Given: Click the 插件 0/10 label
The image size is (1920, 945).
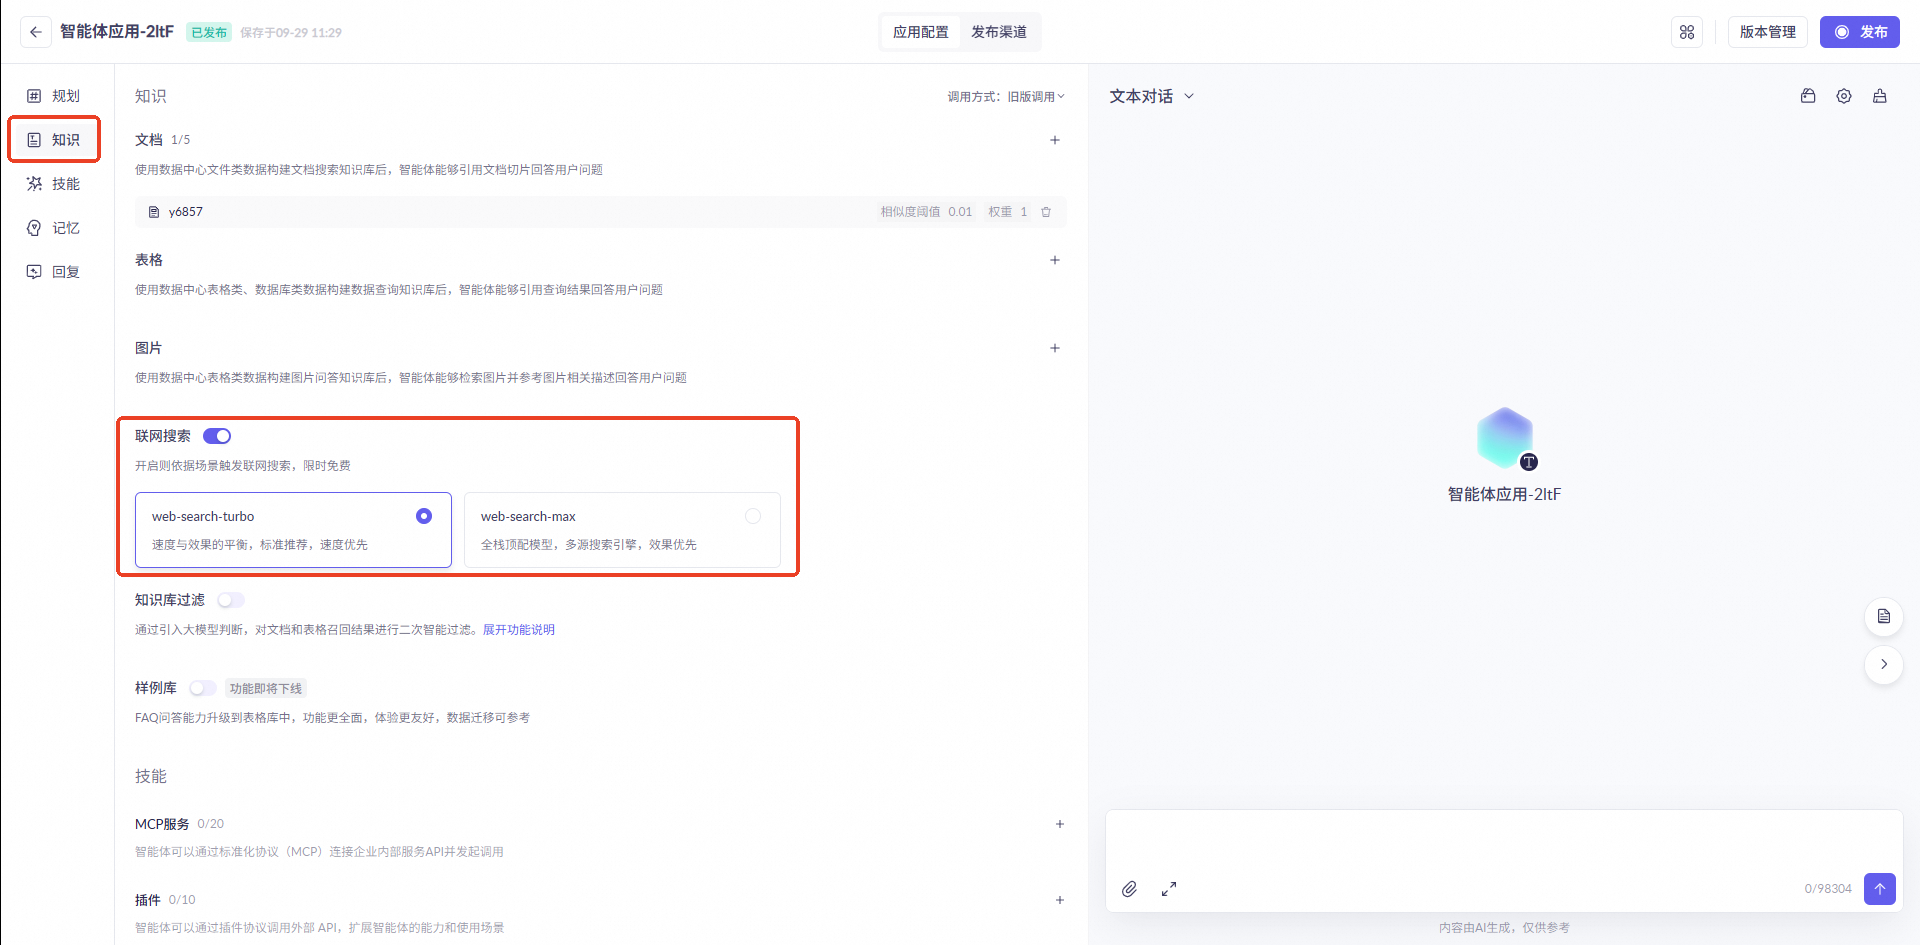Looking at the screenshot, I should pos(166,900).
